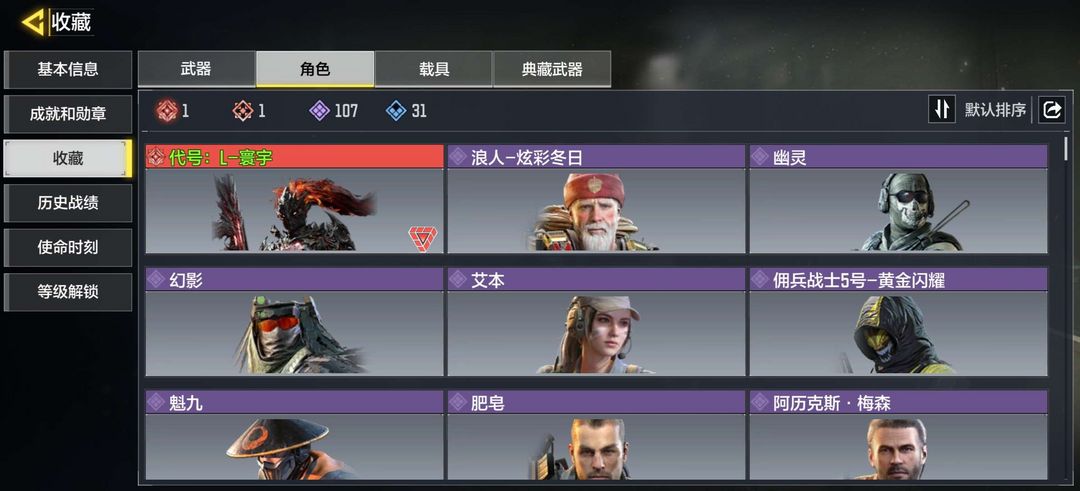Go to 基本信息 in the sidebar
1080x491 pixels.
[x=68, y=69]
